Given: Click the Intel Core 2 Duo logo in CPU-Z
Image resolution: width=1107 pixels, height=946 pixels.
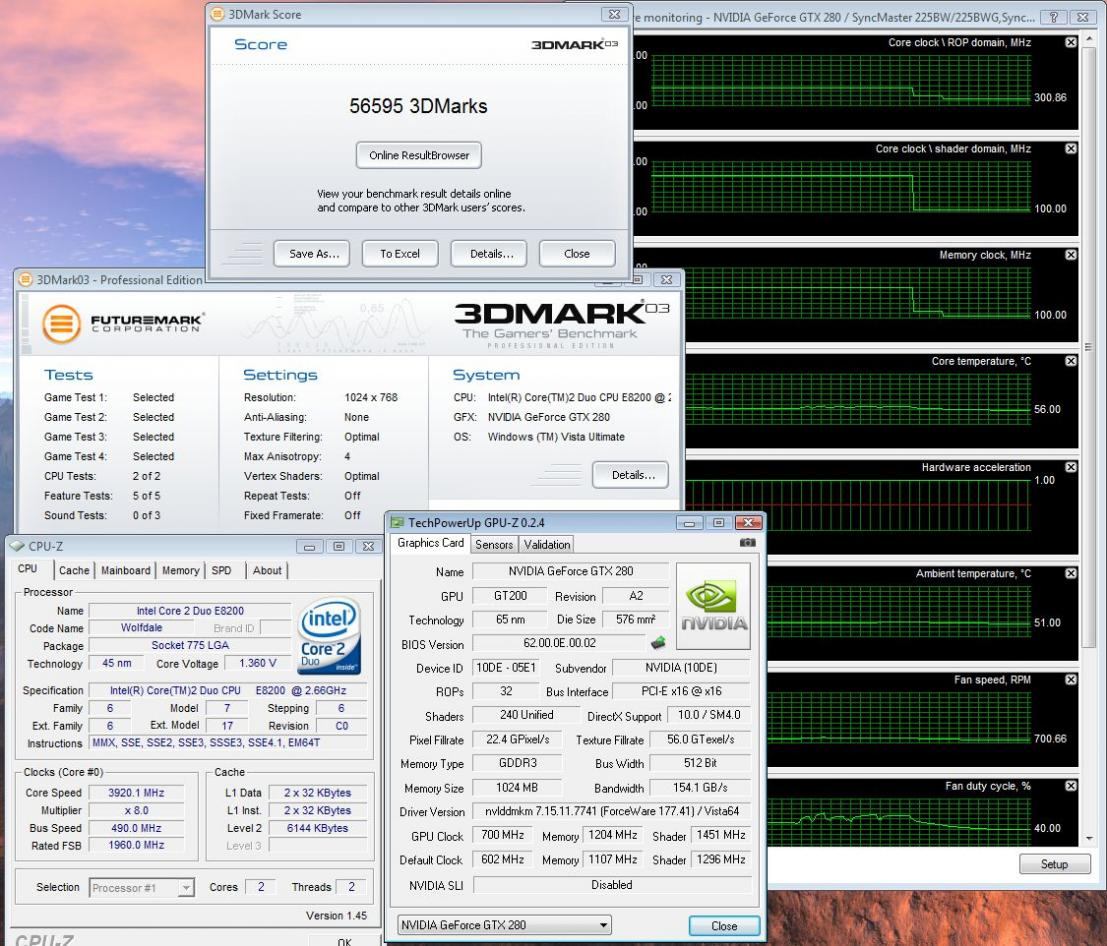Looking at the screenshot, I should click(x=330, y=635).
